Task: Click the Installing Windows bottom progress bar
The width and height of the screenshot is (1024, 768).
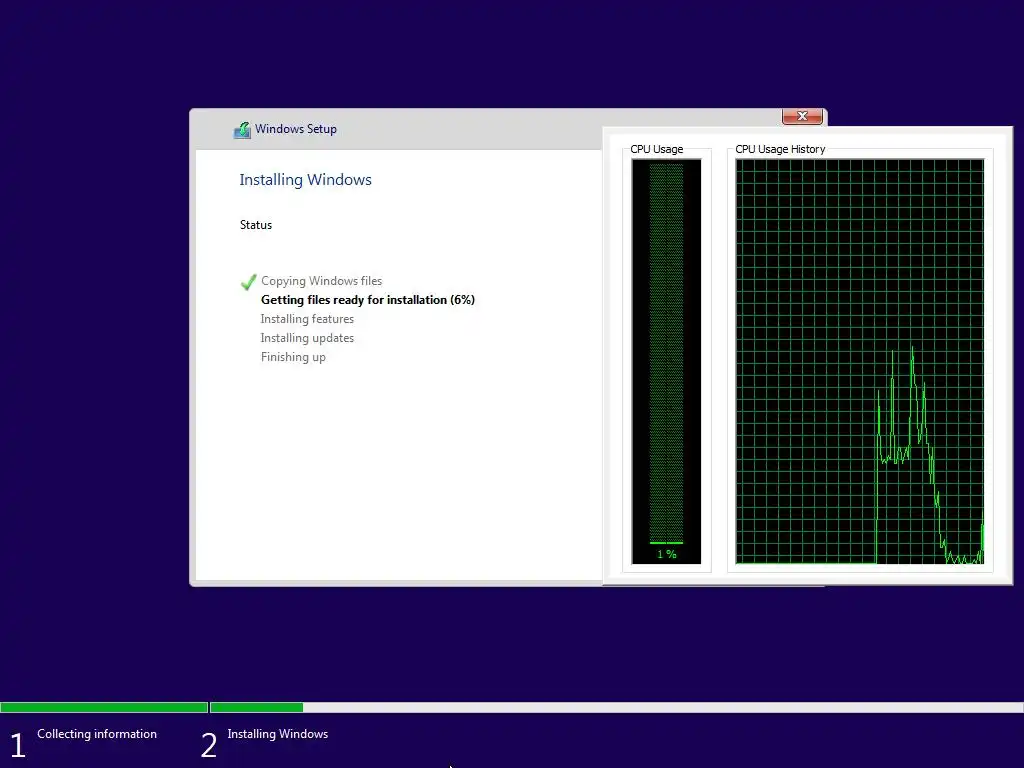Action: tap(616, 707)
